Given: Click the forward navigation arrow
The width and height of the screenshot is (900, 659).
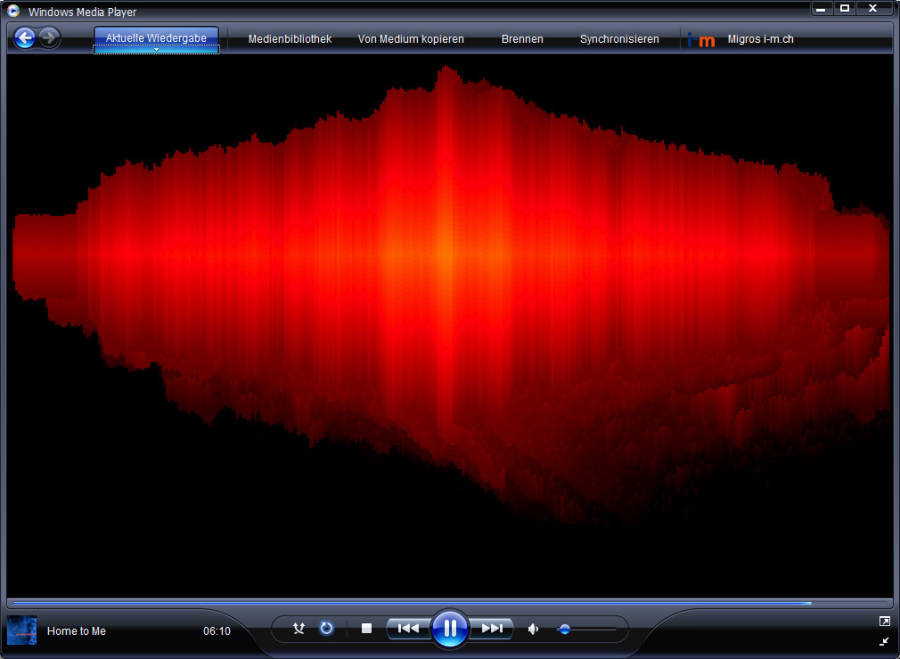Looking at the screenshot, I should (49, 38).
